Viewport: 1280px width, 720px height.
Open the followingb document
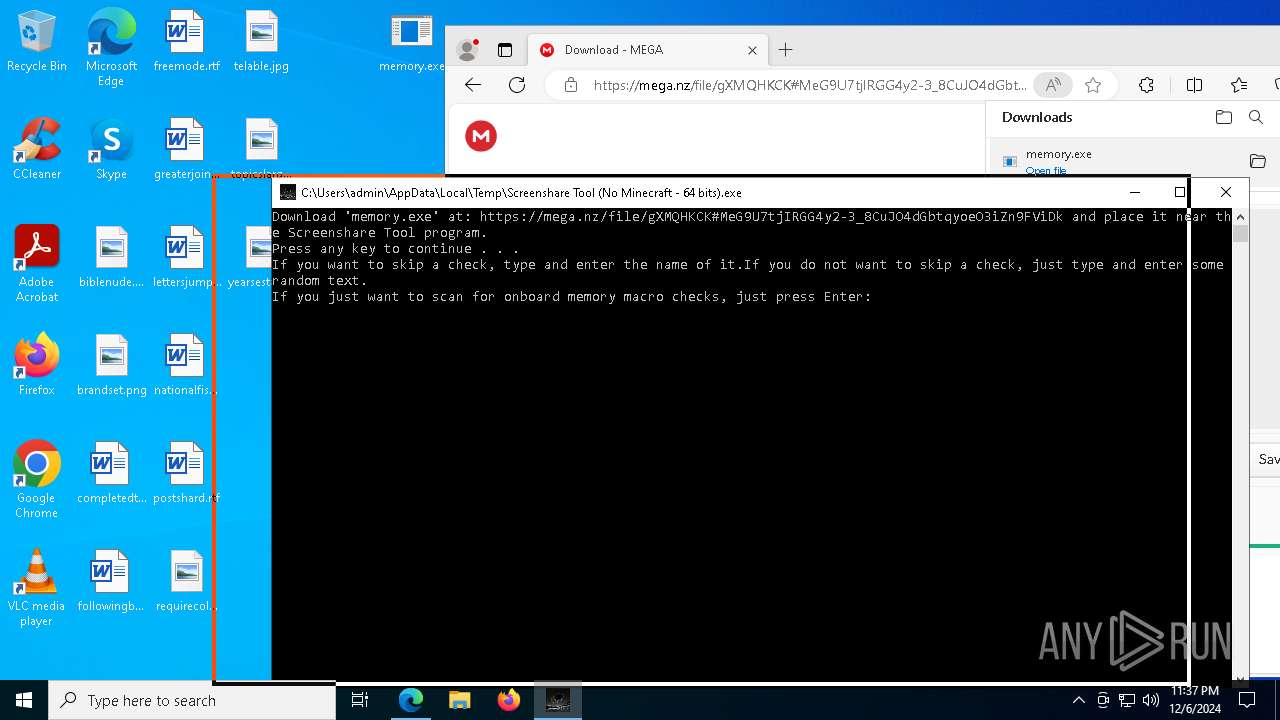(x=111, y=581)
